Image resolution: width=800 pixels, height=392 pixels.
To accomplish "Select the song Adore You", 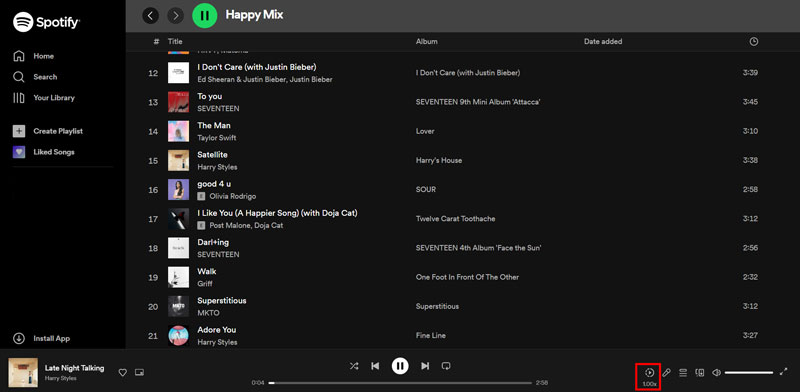I will [x=217, y=330].
